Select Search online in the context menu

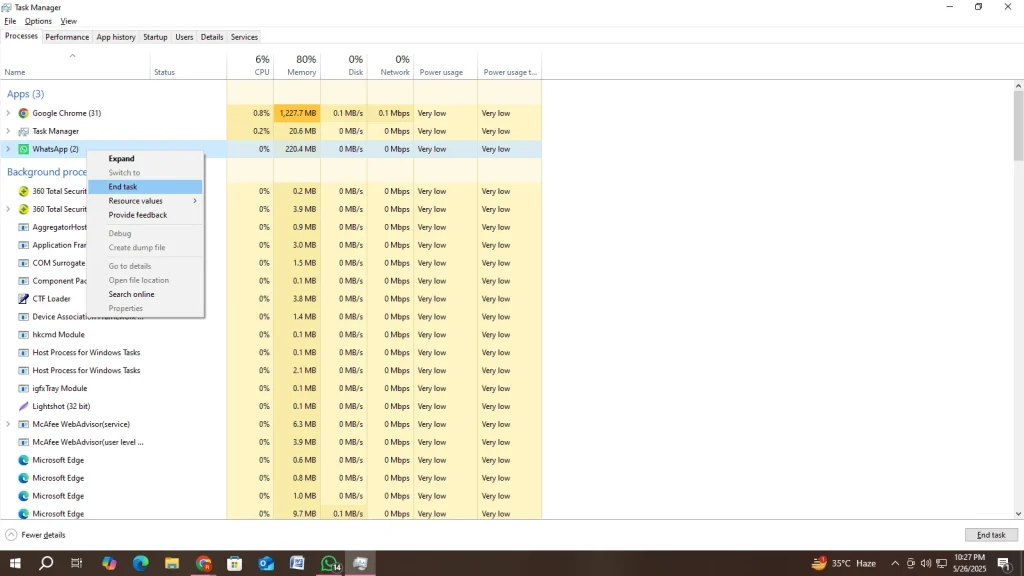pos(145,295)
